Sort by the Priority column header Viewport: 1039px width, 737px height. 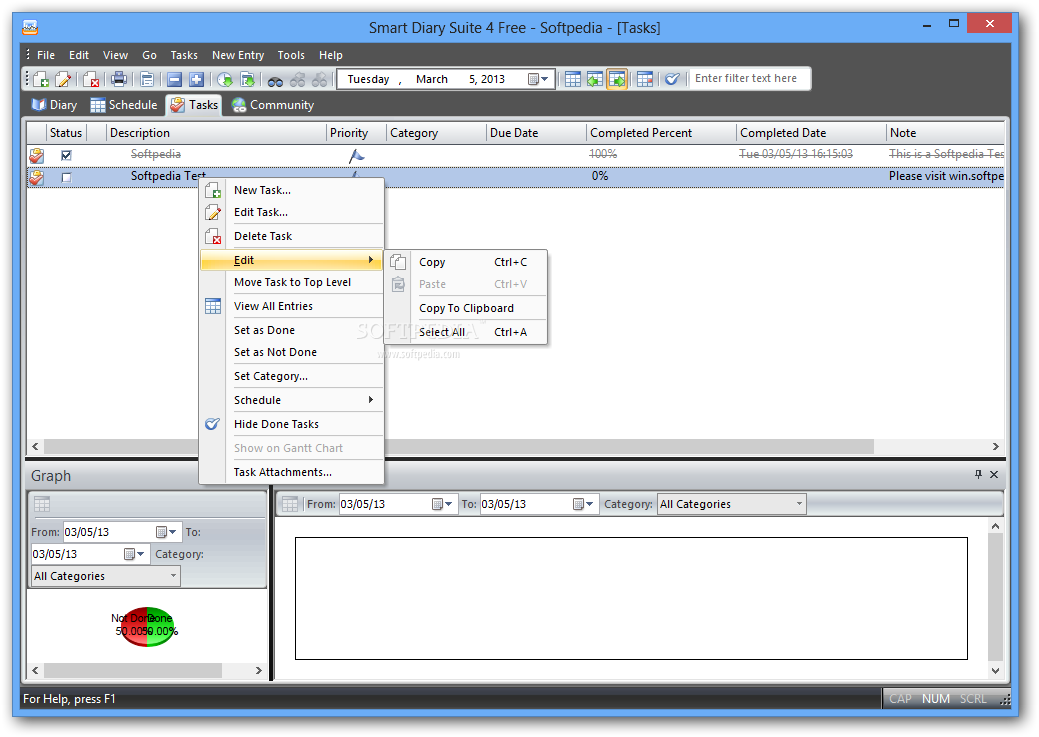pos(356,133)
